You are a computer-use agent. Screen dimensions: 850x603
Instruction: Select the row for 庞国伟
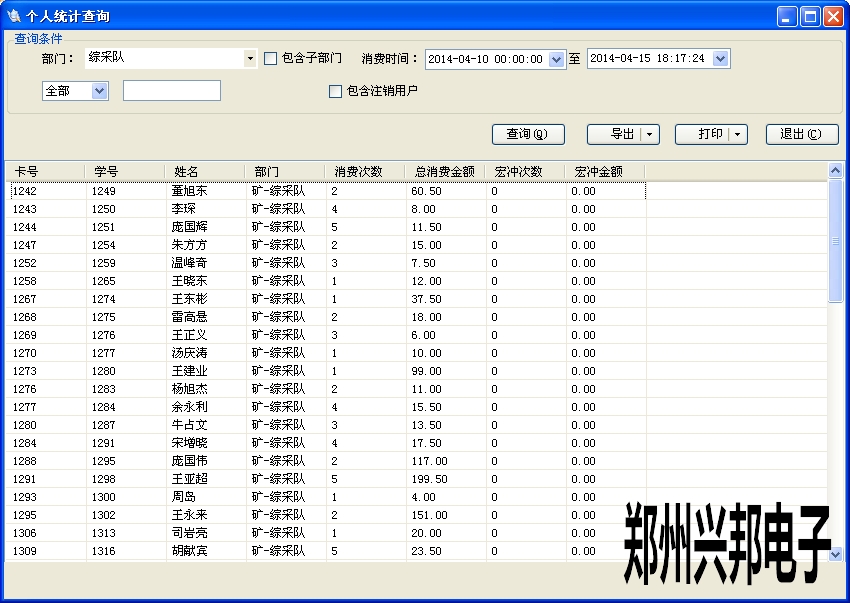click(x=326, y=461)
